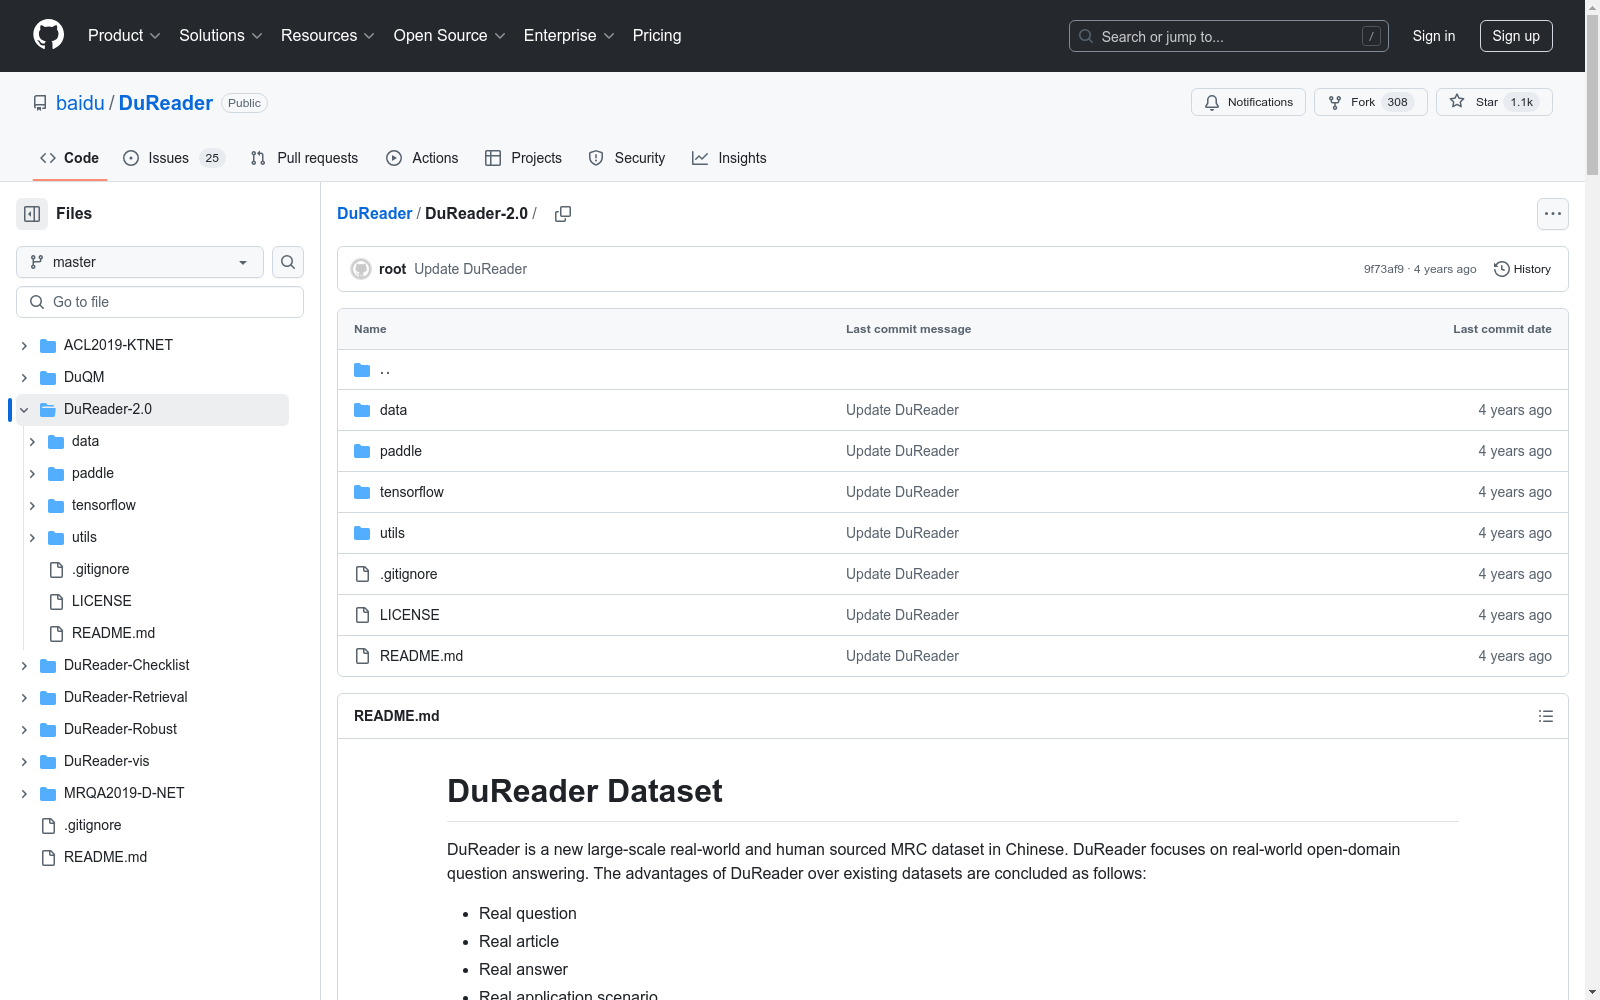
Task: Open the Resources menu
Action: [328, 35]
